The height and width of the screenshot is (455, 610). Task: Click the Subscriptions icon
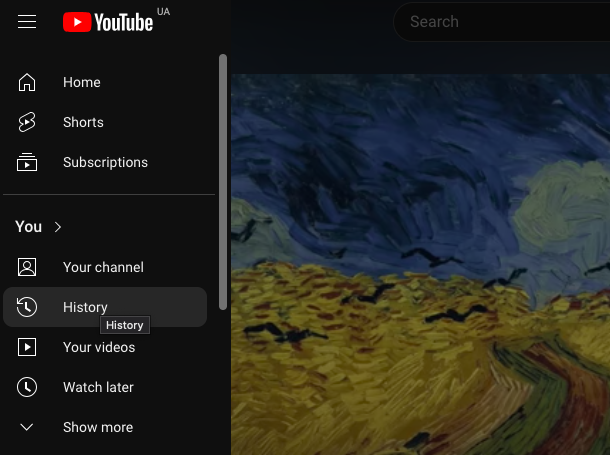pos(27,162)
